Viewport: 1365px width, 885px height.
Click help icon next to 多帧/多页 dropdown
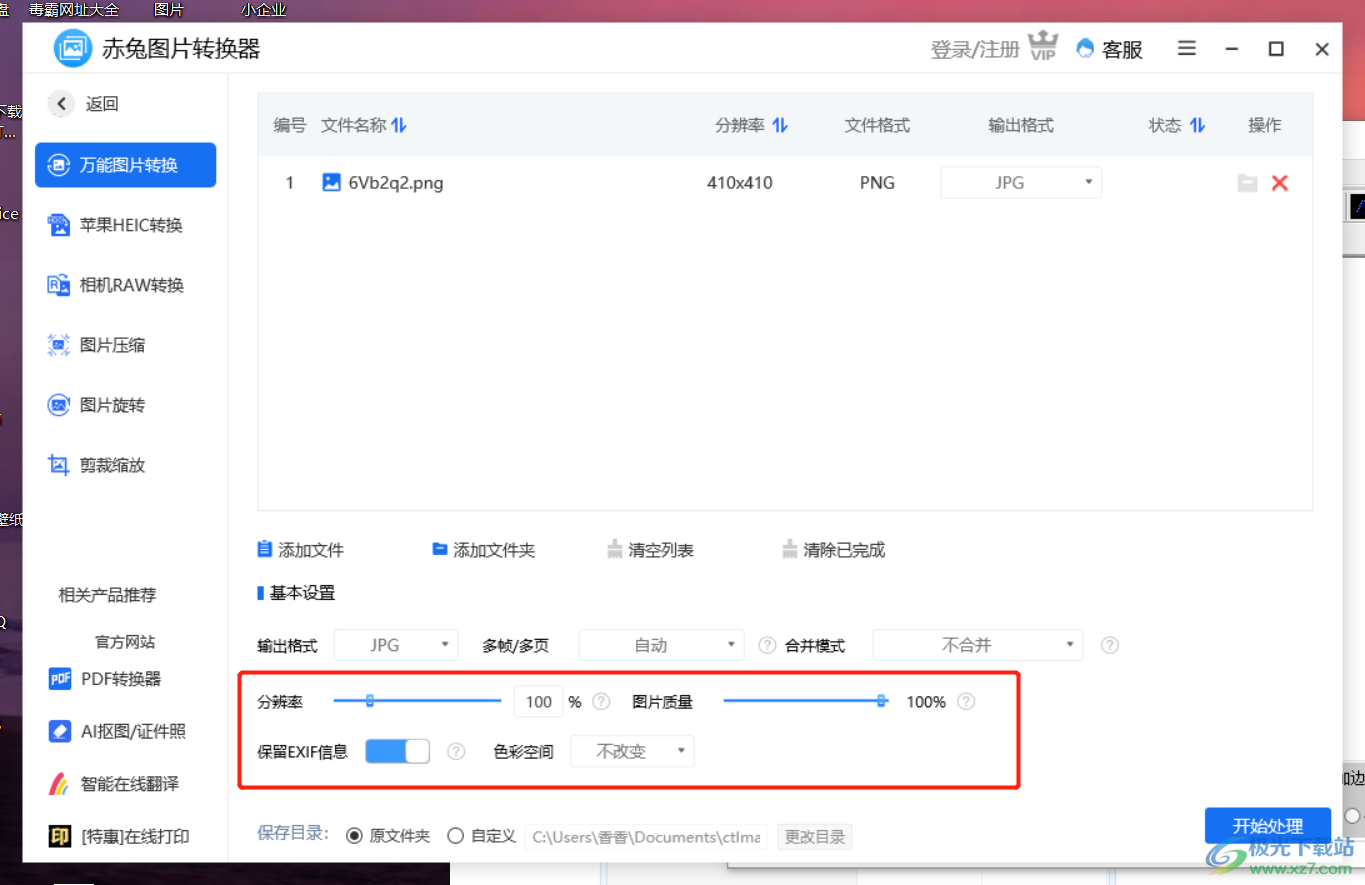click(x=767, y=645)
